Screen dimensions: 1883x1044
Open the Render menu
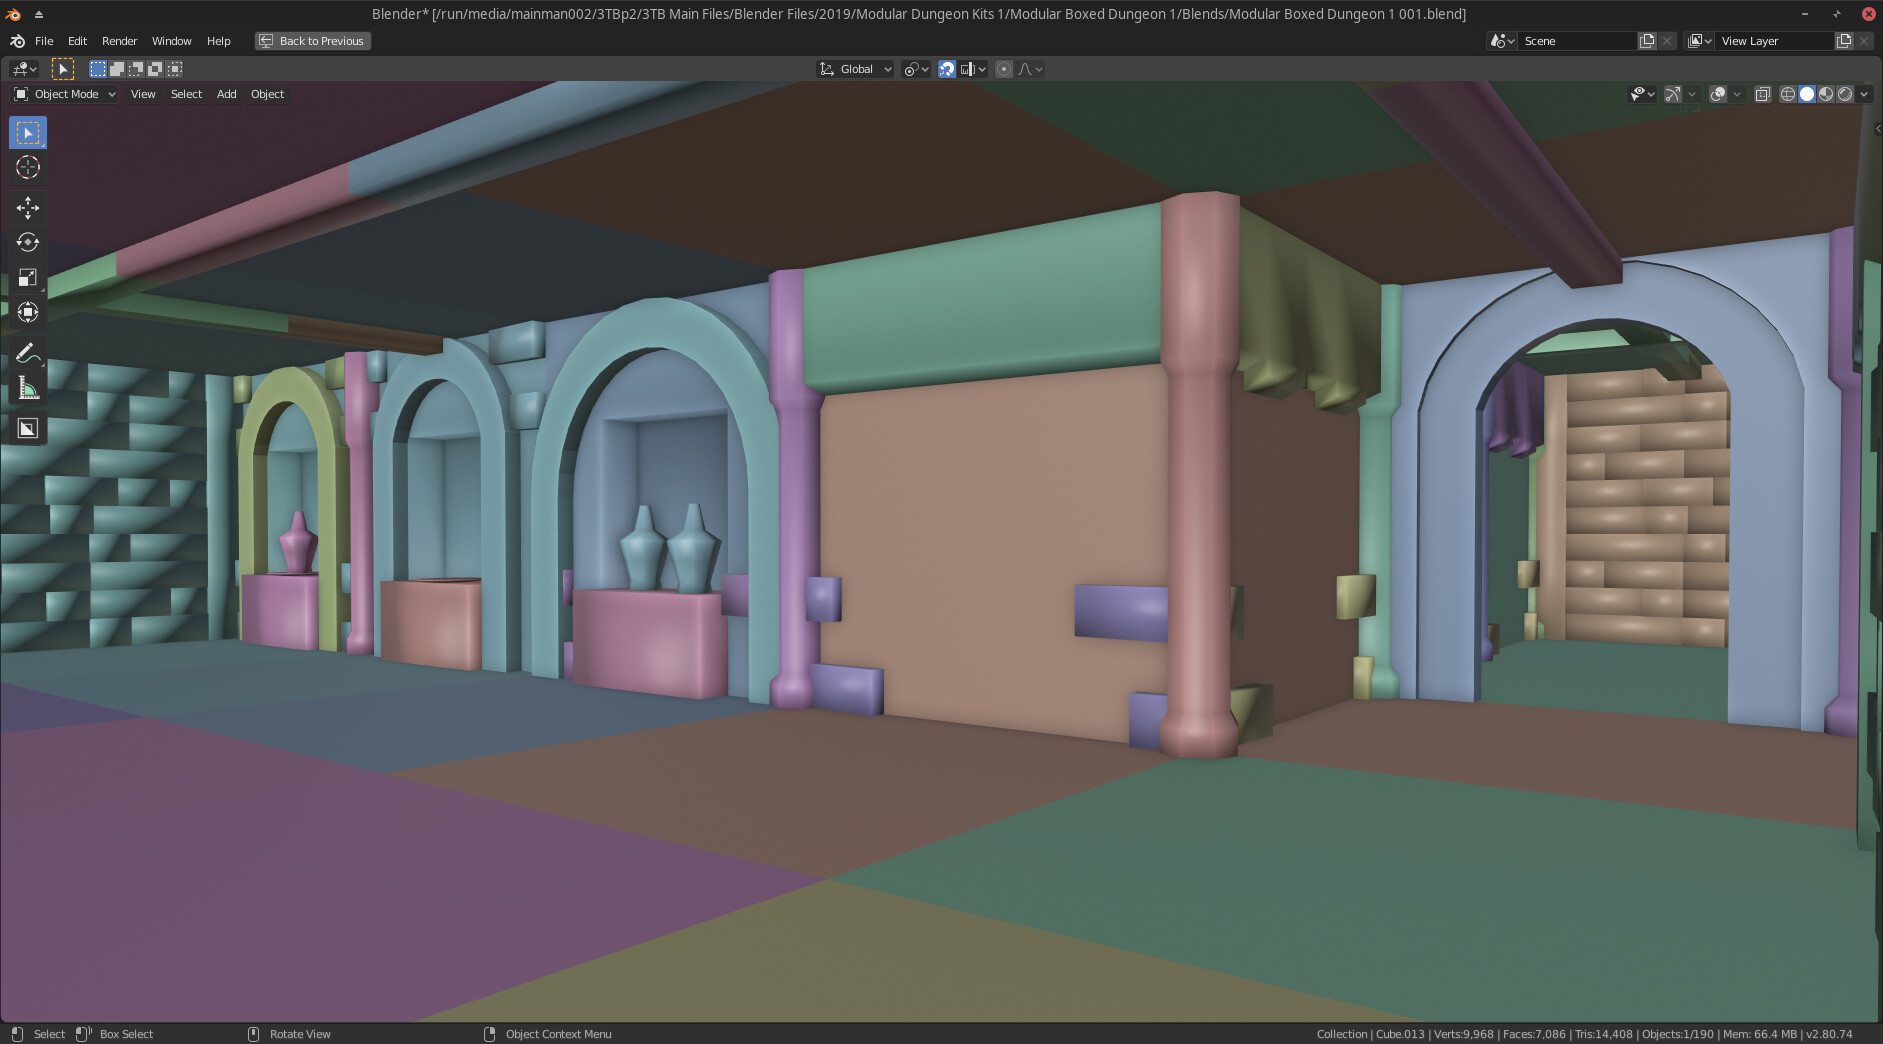pos(119,40)
